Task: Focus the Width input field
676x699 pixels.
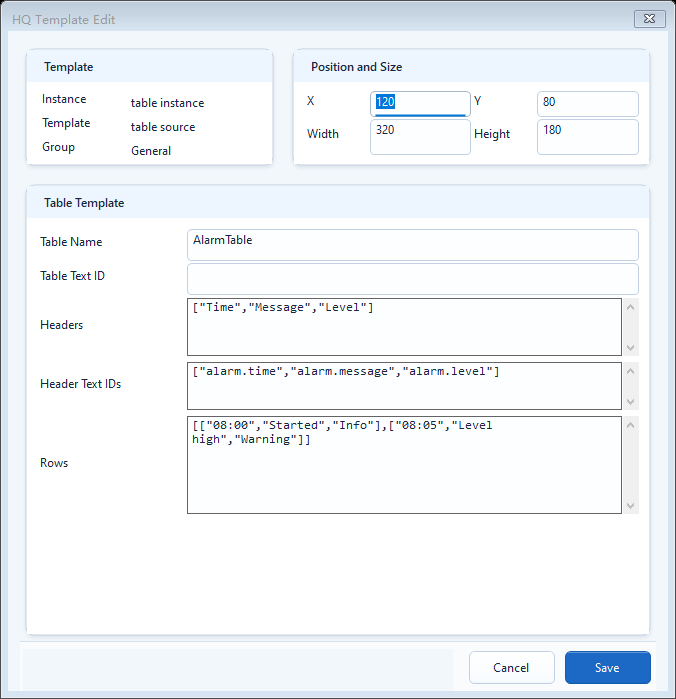Action: (420, 137)
